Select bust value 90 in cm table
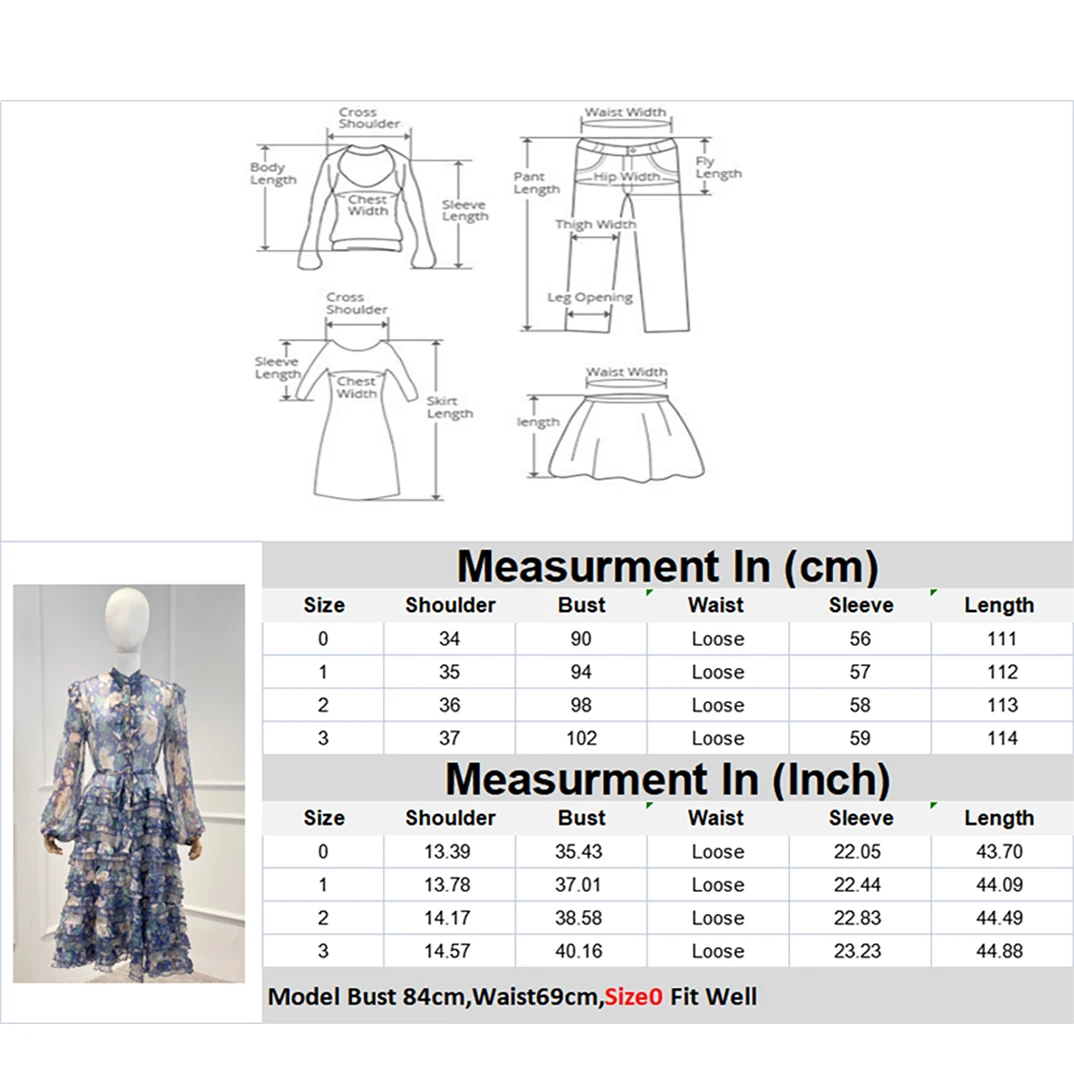 click(581, 639)
